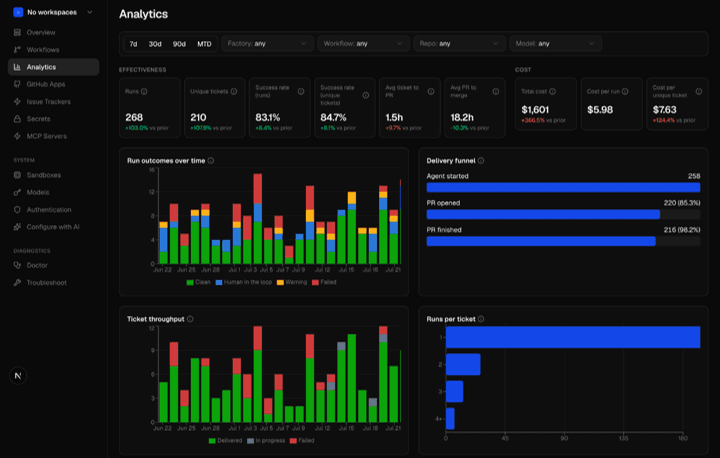The height and width of the screenshot is (458, 720).
Task: Click info icon on Avg PR to merge
Action: pos(496,91)
